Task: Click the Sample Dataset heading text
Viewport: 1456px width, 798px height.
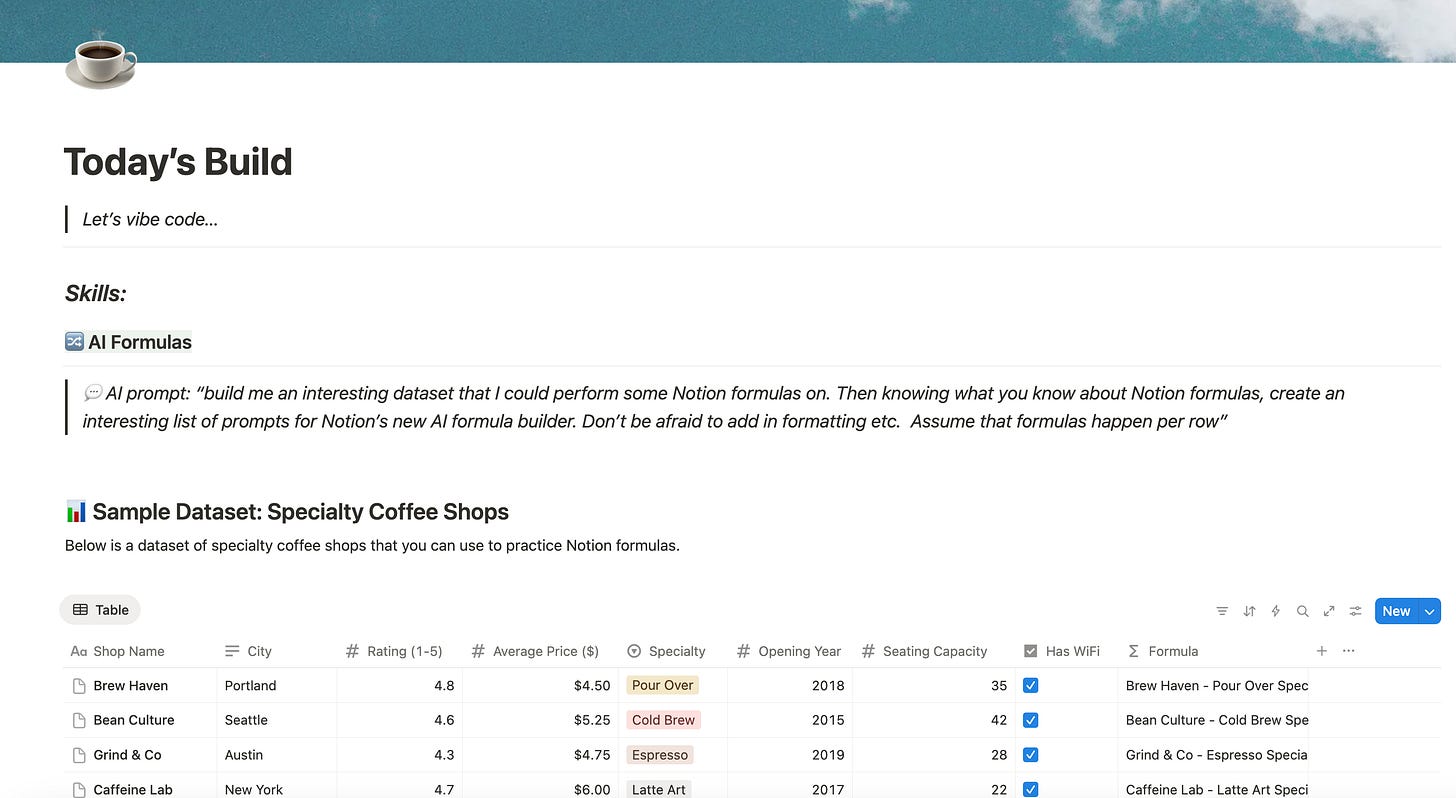Action: (301, 512)
